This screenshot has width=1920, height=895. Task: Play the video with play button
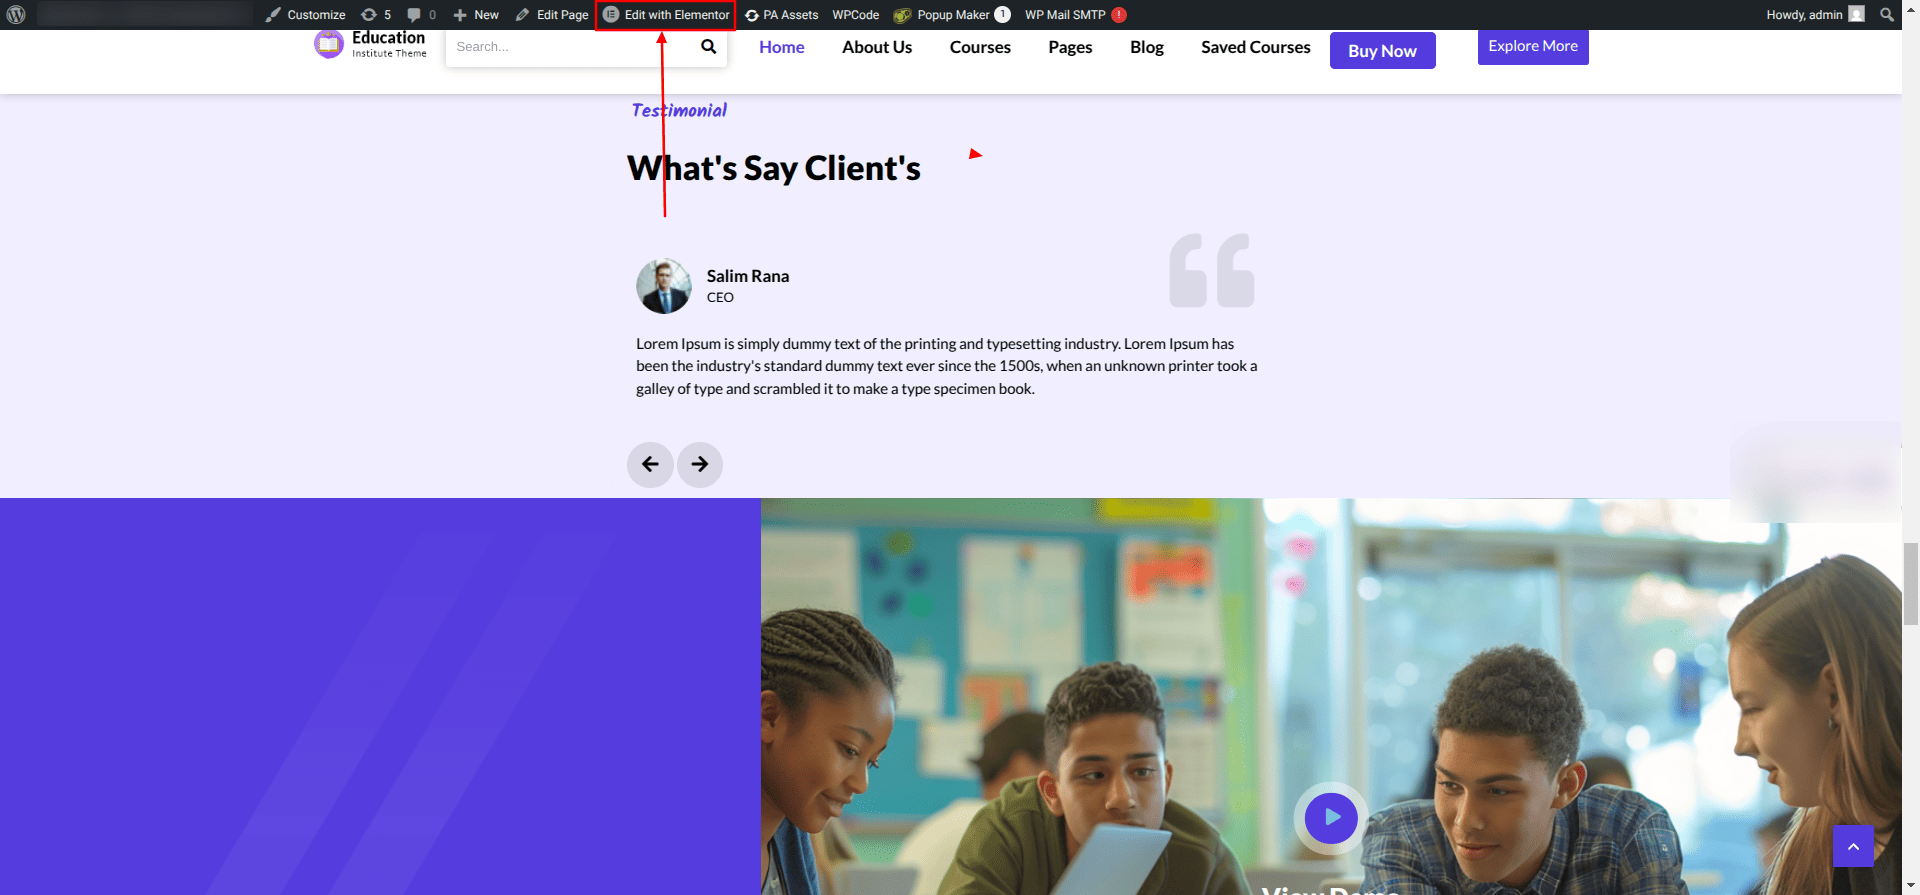pyautogui.click(x=1331, y=818)
